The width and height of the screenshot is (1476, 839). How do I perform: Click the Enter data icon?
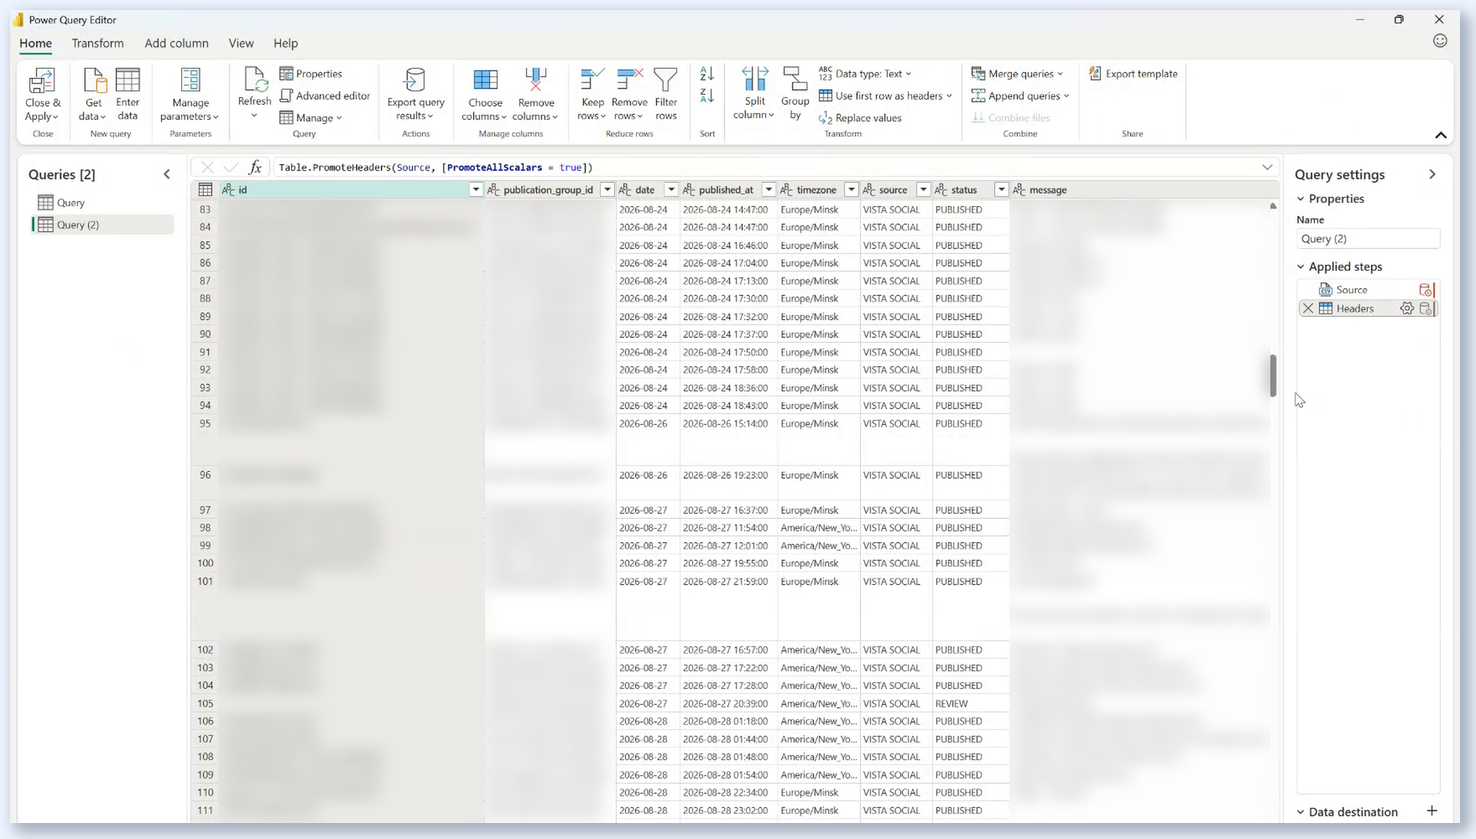[x=128, y=81]
